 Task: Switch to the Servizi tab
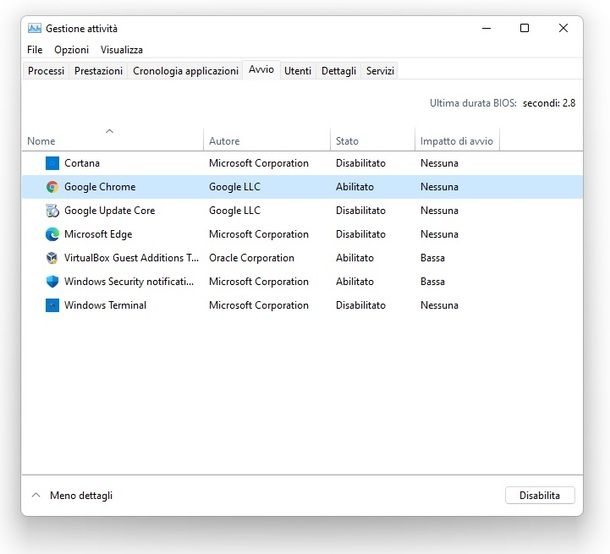pos(380,71)
